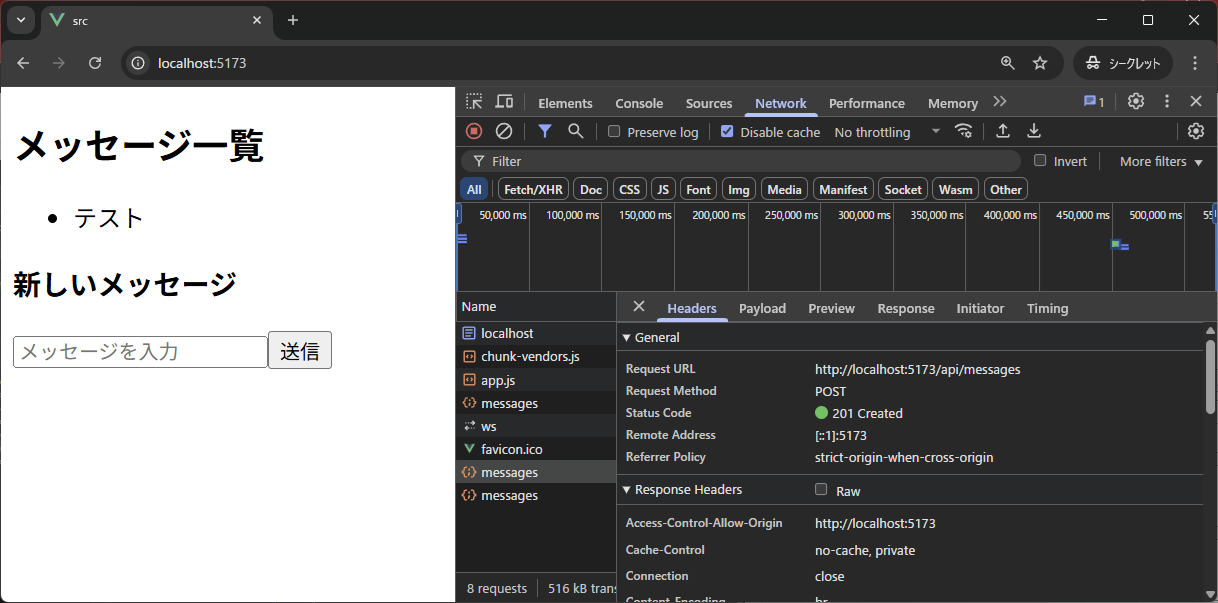Select the chunk-vendors.js request

(x=536, y=356)
